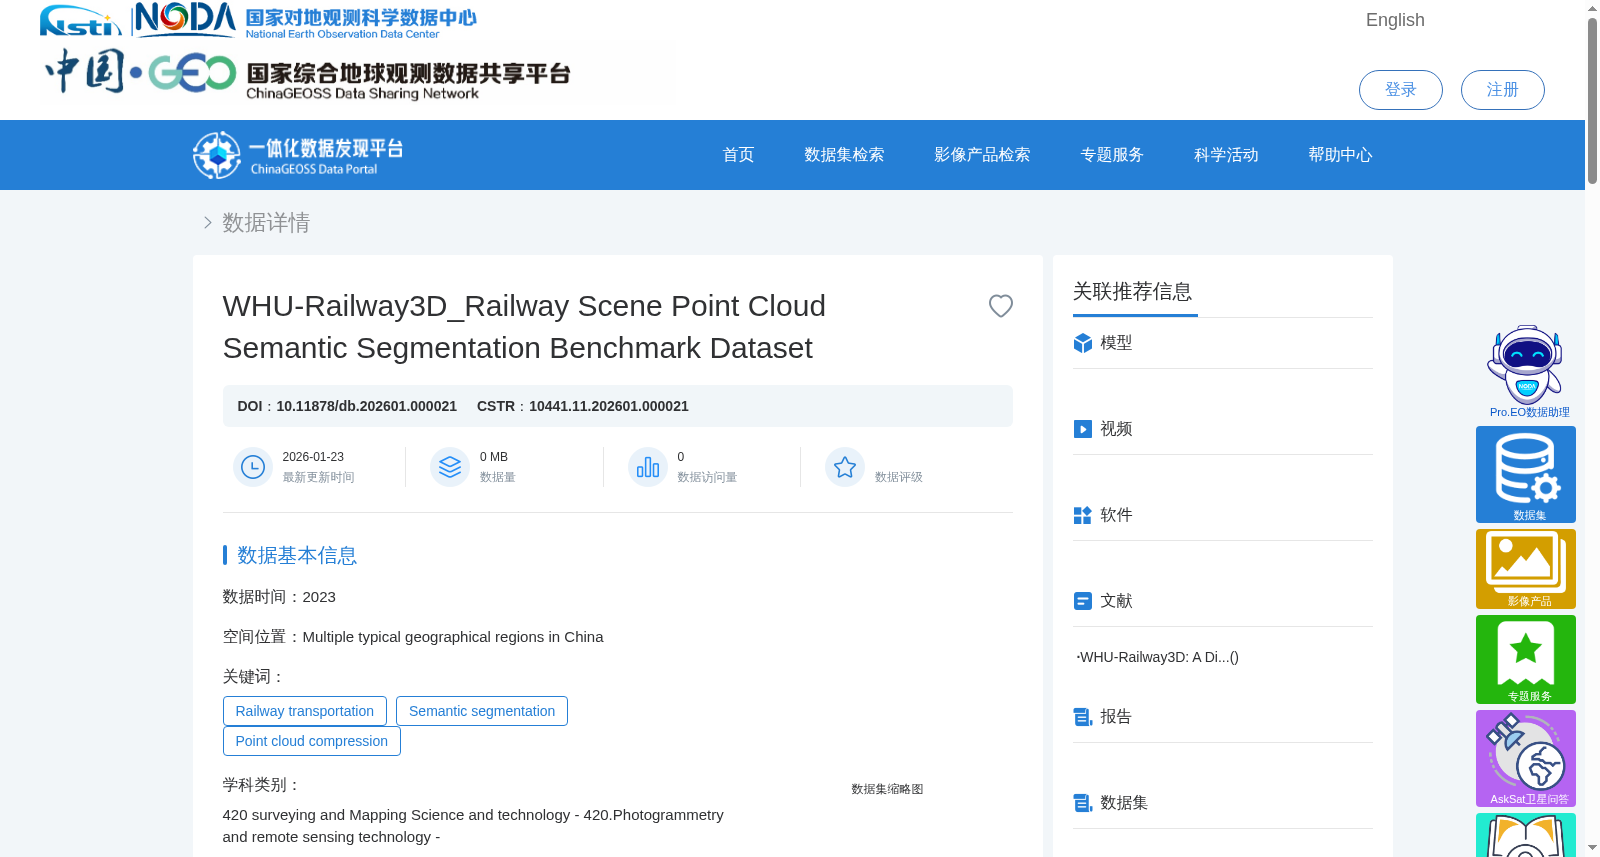Open 影像产品检索 menu item

point(982,155)
